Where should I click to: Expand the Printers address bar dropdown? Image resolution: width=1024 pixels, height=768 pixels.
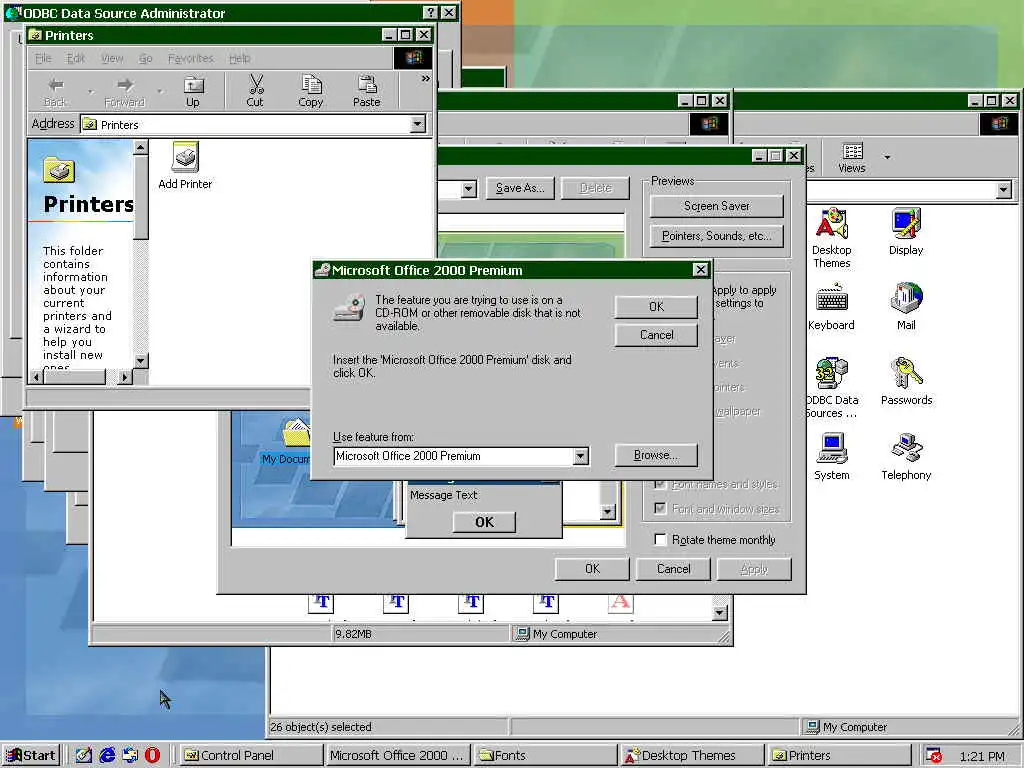click(x=418, y=124)
